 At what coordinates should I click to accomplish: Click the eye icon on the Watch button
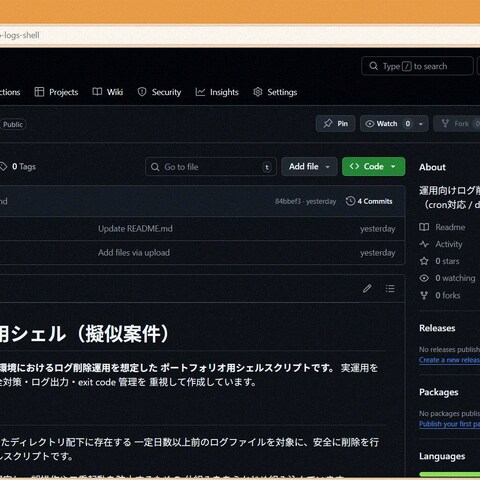pos(369,124)
